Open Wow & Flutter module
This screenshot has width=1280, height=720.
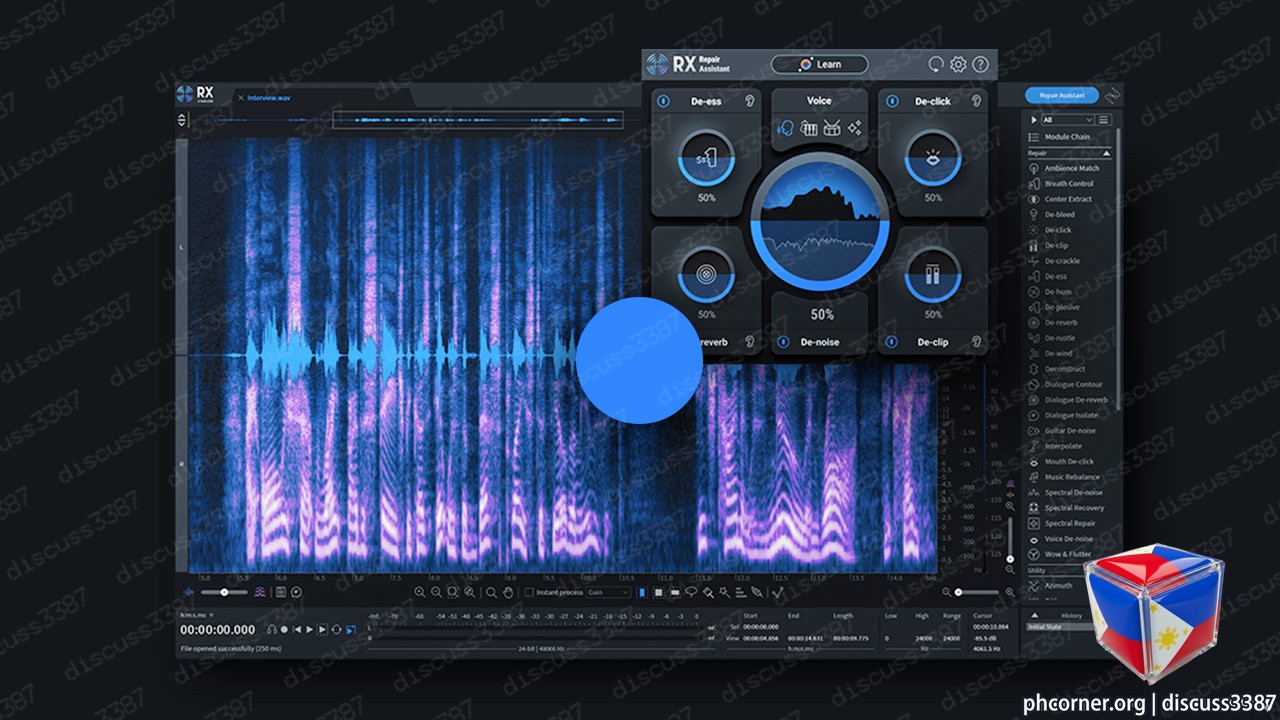(1067, 554)
